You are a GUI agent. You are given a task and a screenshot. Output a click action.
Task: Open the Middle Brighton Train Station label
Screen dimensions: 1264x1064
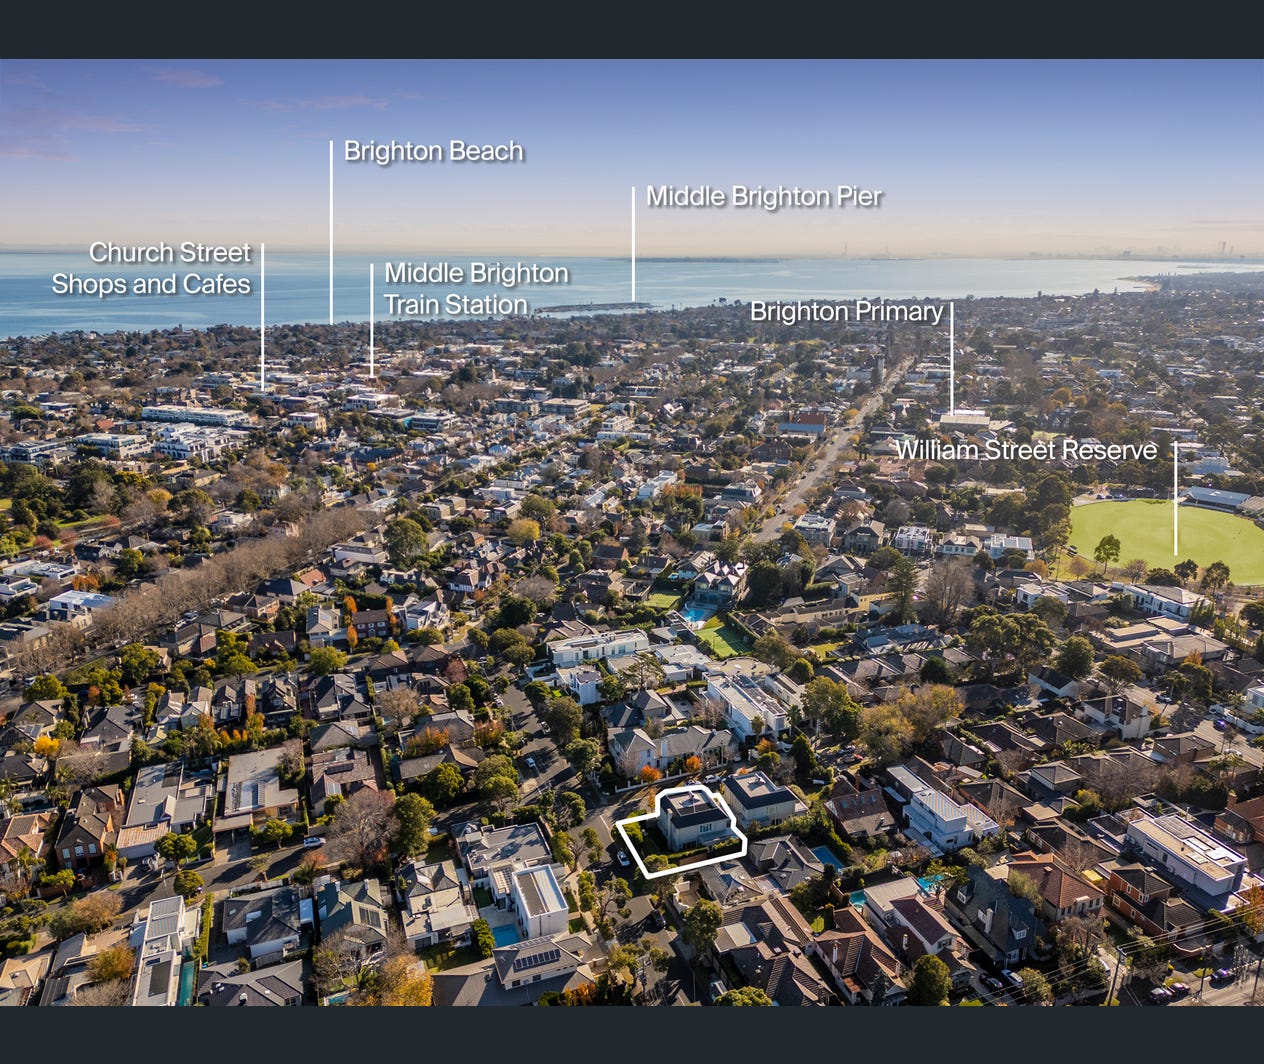[x=476, y=289]
